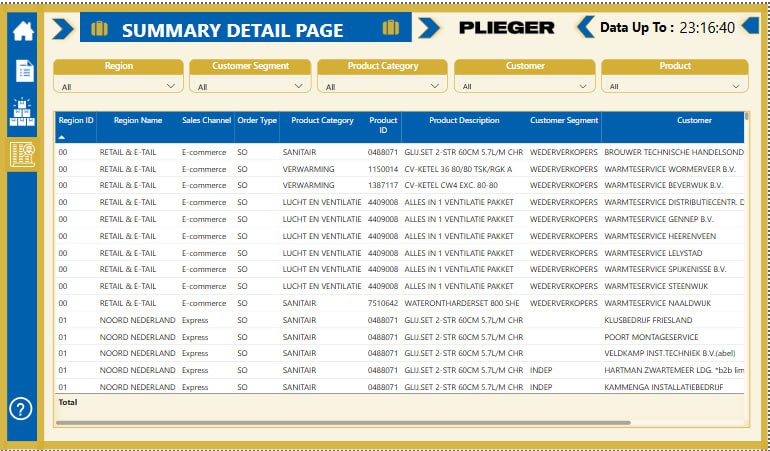Viewport: 770px width, 451px height.
Task: Go to the Home page icon
Action: tap(22, 30)
